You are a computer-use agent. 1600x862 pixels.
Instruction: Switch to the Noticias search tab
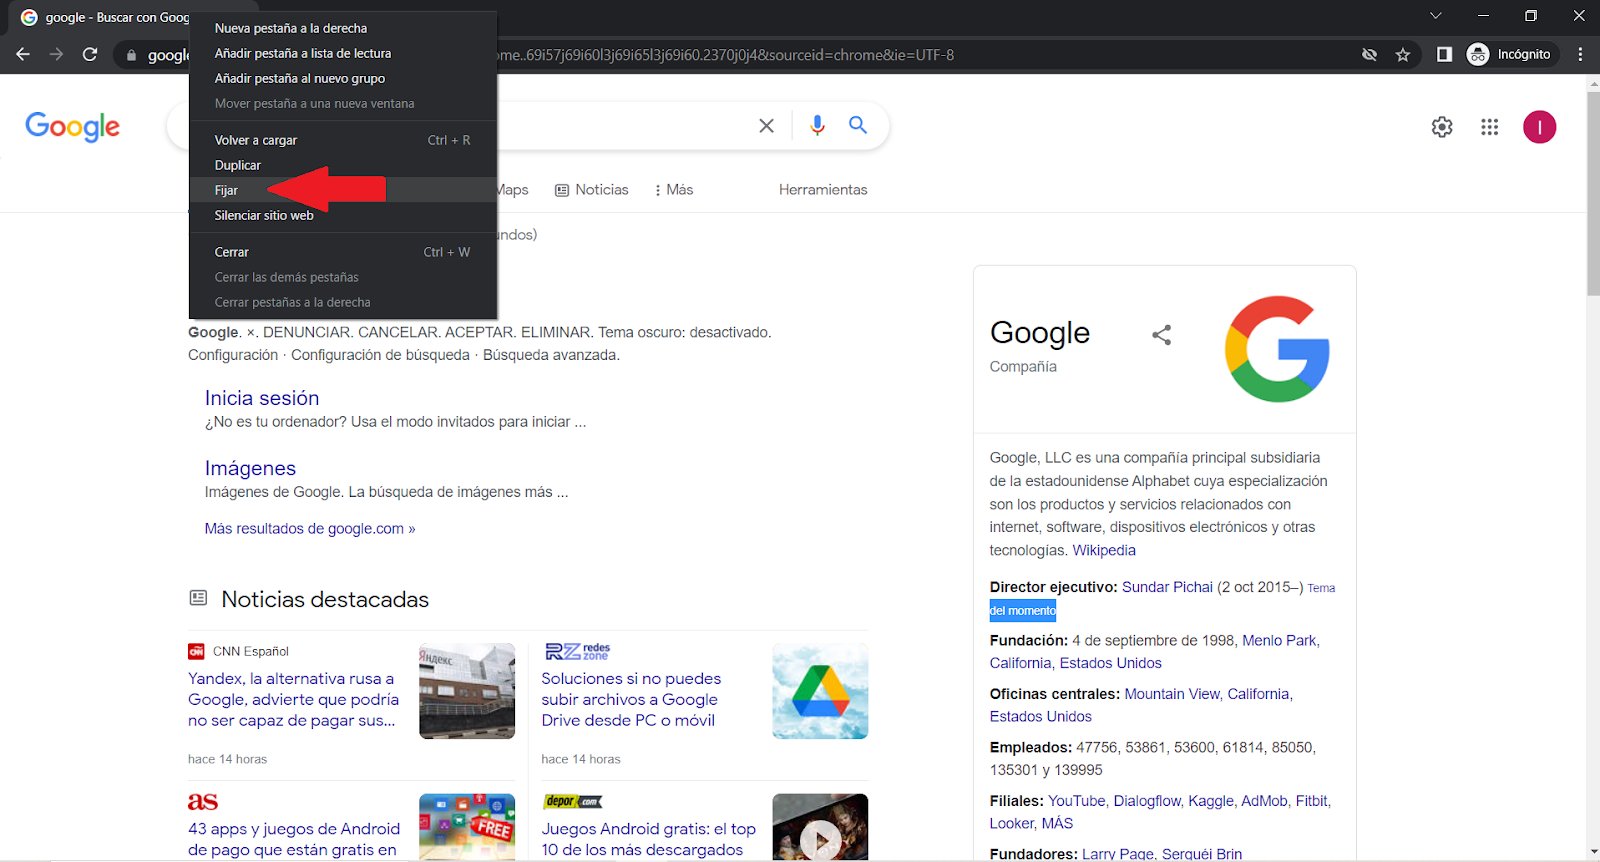(592, 190)
